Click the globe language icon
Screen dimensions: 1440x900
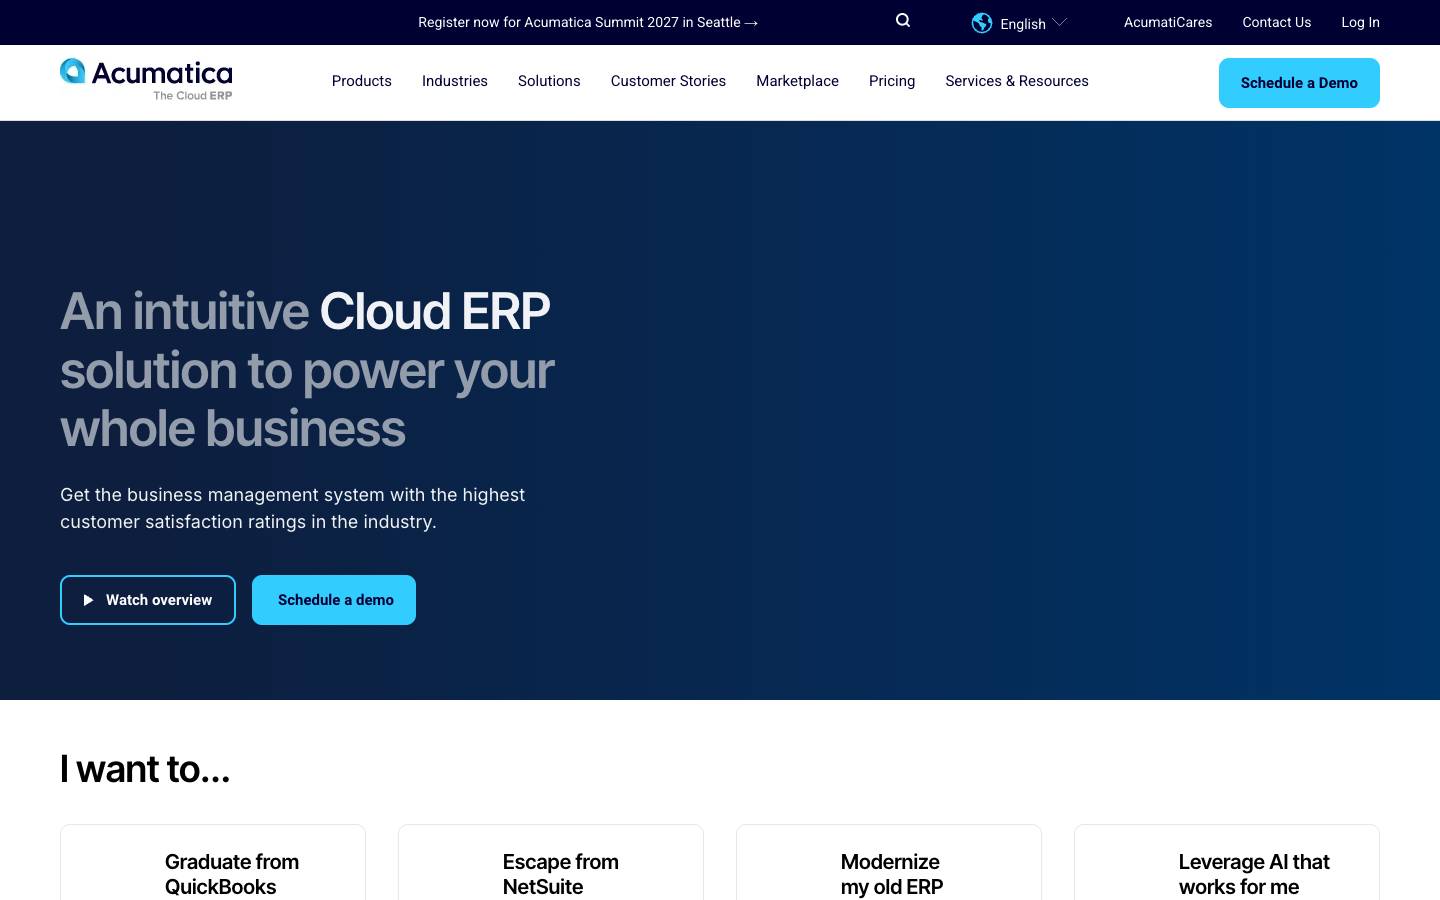[x=982, y=23]
